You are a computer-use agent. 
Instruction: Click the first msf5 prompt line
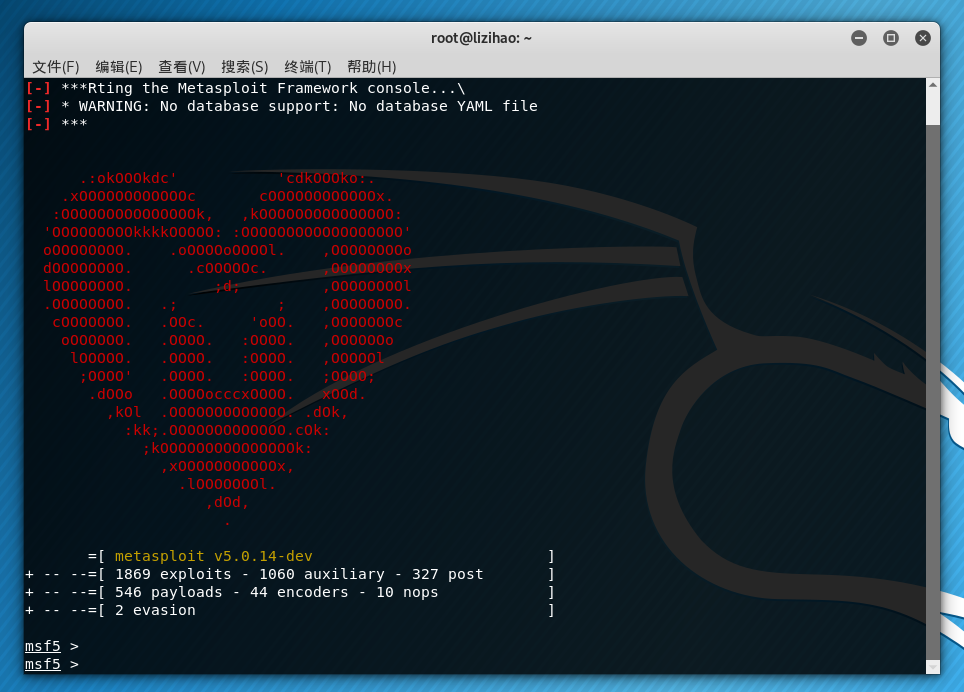(x=52, y=646)
